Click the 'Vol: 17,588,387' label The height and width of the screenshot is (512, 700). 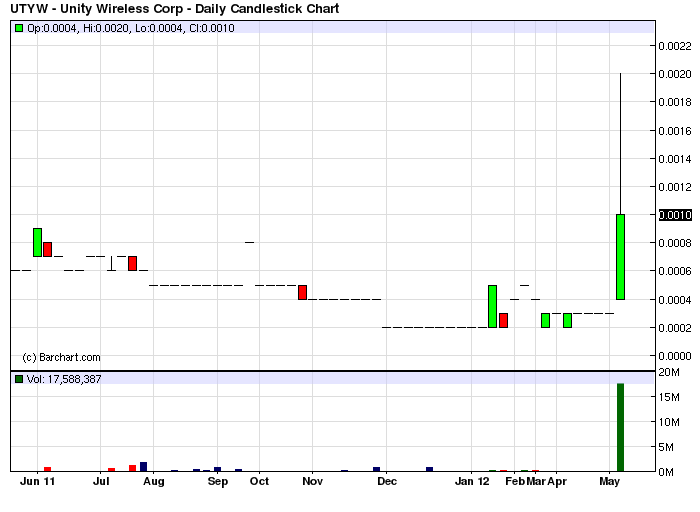click(x=64, y=379)
